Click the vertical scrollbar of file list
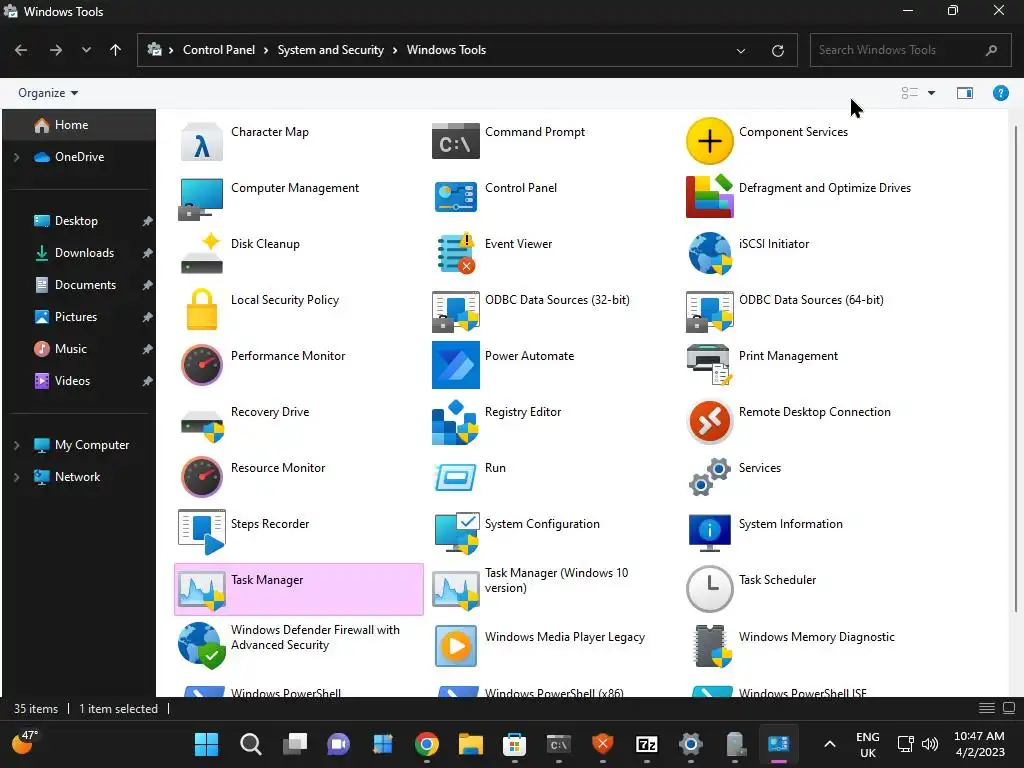1024x768 pixels. point(1016,369)
